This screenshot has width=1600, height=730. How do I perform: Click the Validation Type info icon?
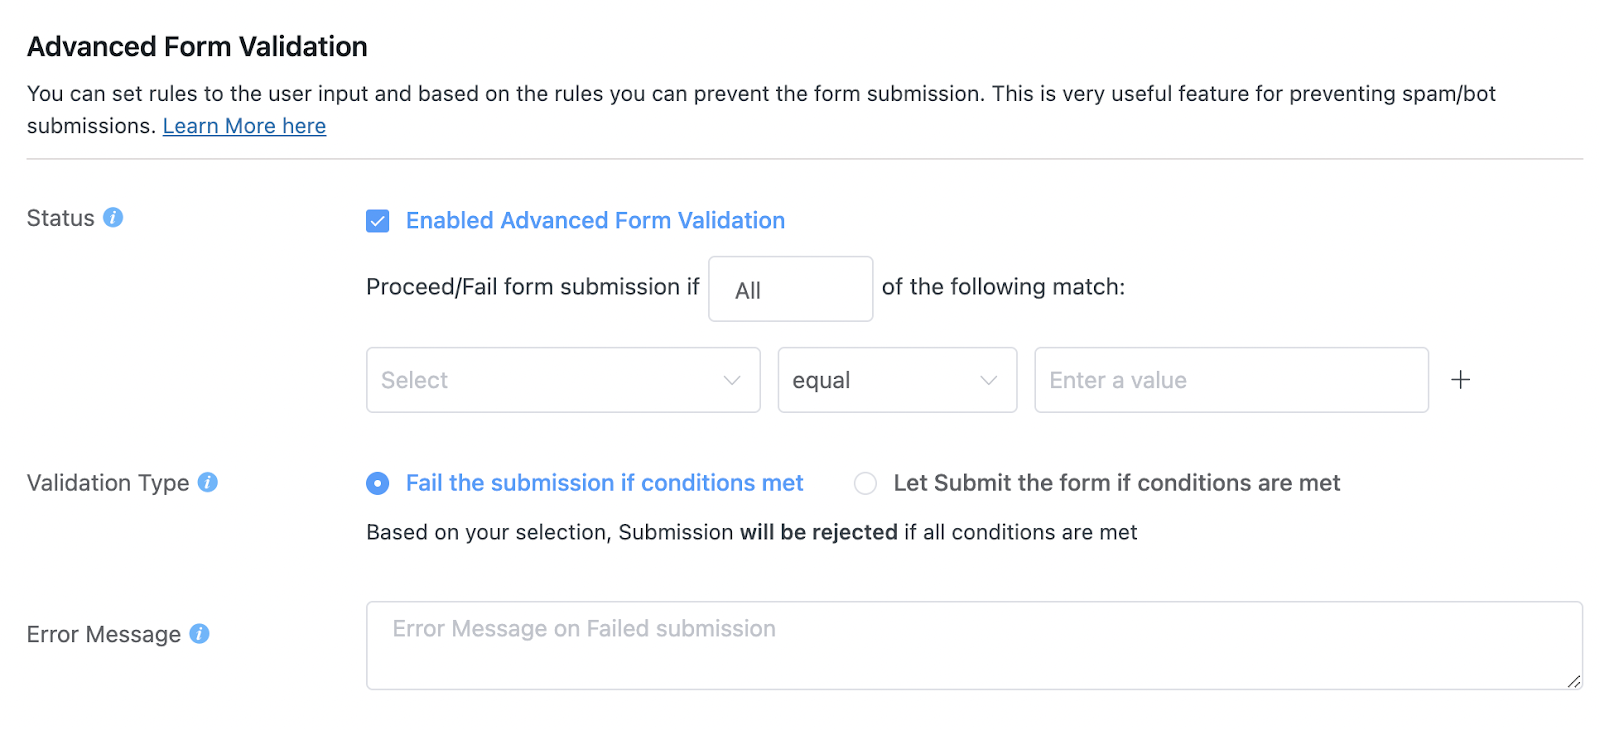pos(208,482)
